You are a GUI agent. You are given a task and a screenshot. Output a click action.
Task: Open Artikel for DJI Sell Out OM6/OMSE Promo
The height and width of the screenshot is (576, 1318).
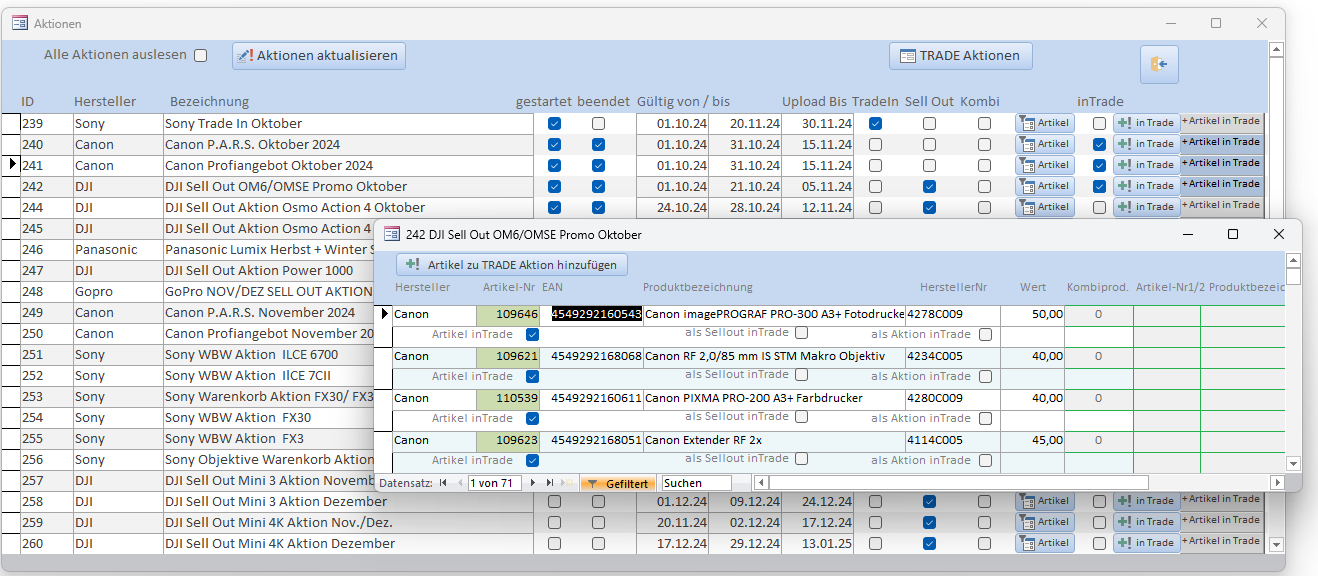1045,186
